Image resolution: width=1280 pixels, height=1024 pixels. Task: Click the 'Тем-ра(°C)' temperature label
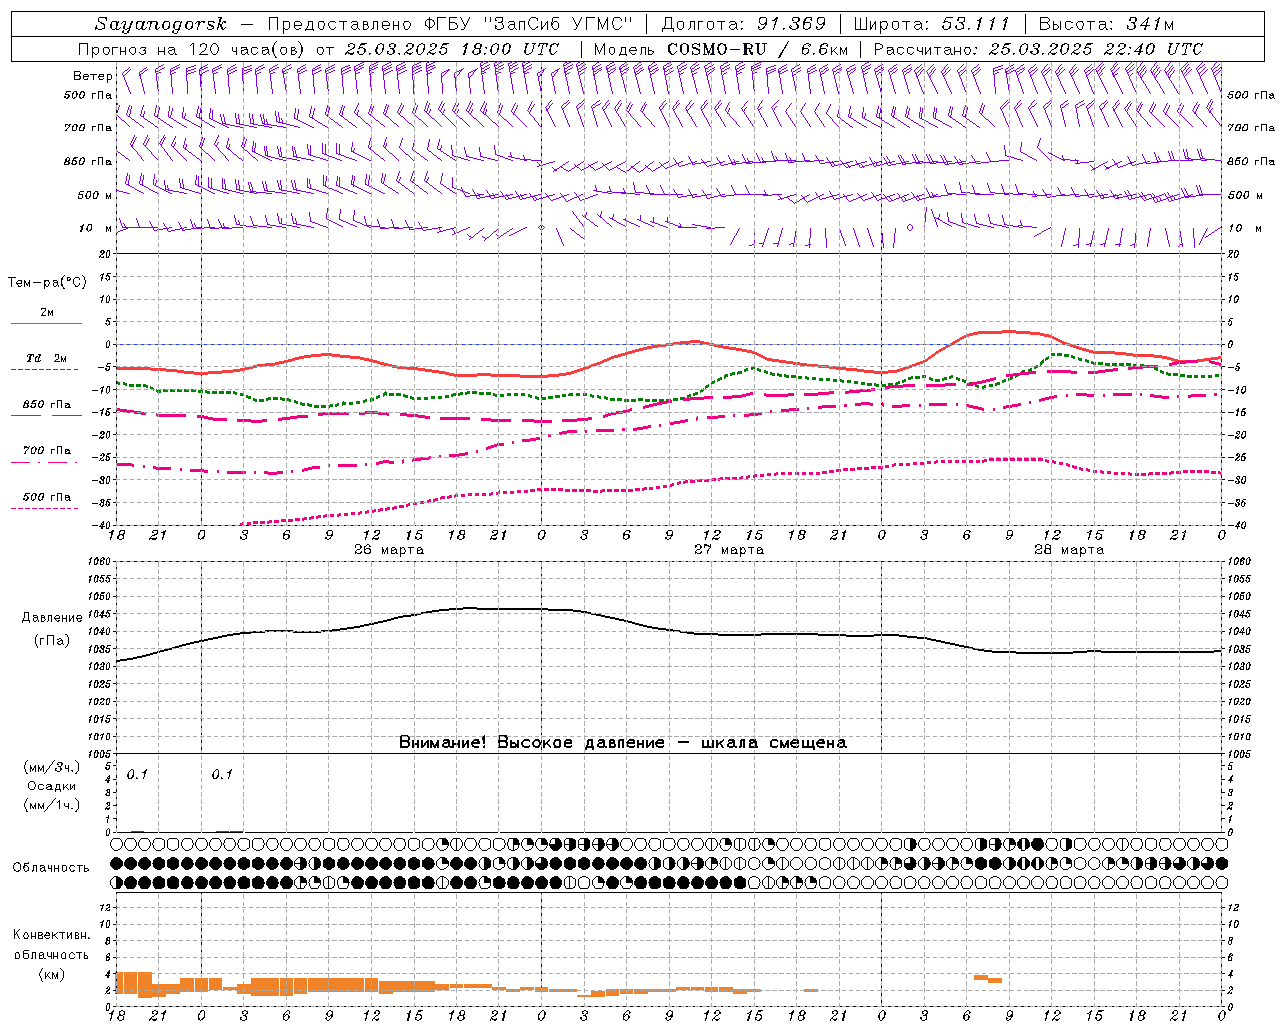(x=47, y=283)
